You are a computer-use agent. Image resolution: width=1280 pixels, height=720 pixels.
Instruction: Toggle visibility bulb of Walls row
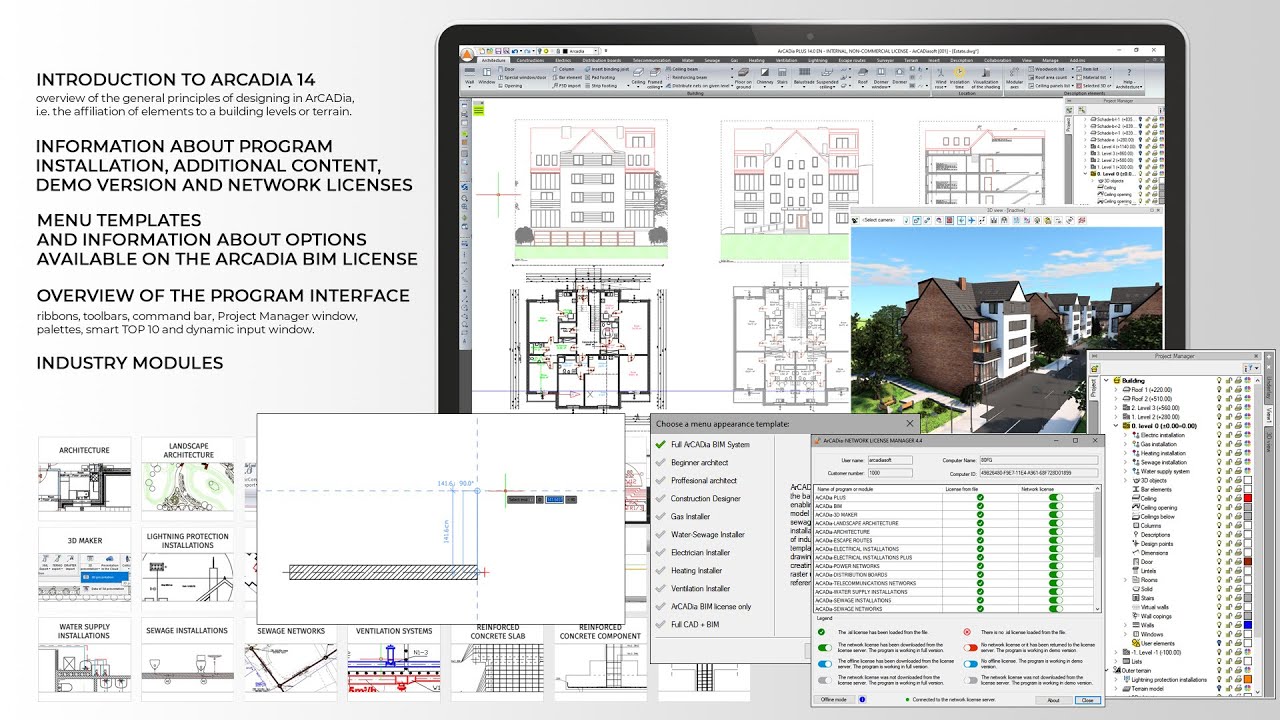[1220, 625]
